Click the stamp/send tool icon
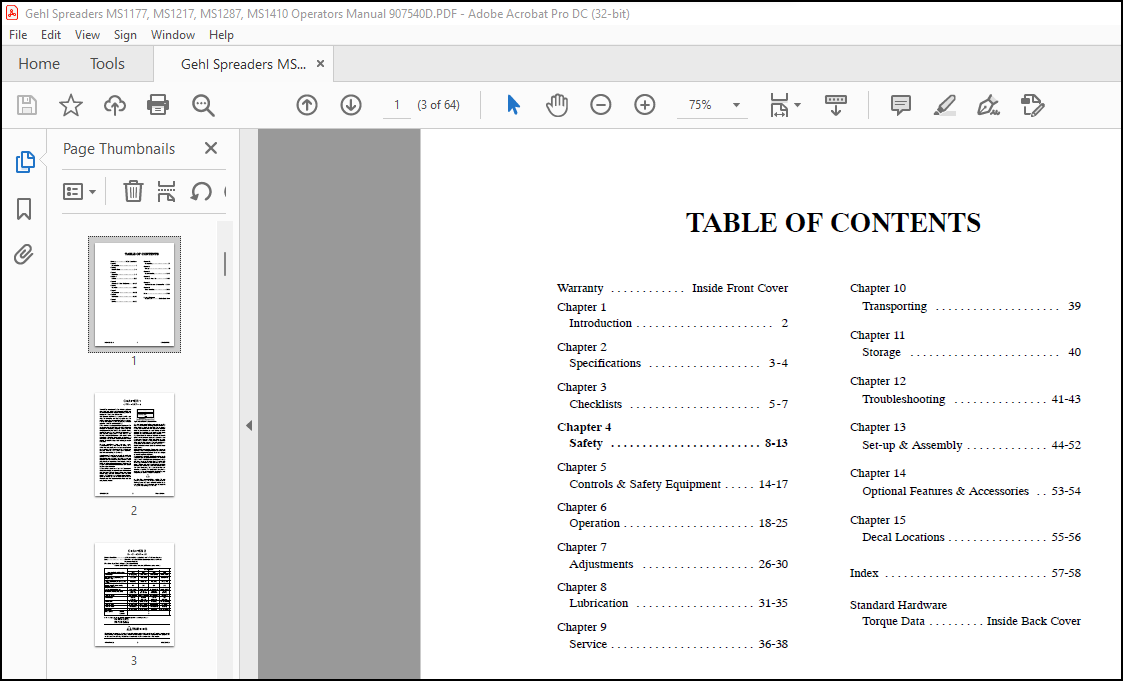 click(1033, 105)
